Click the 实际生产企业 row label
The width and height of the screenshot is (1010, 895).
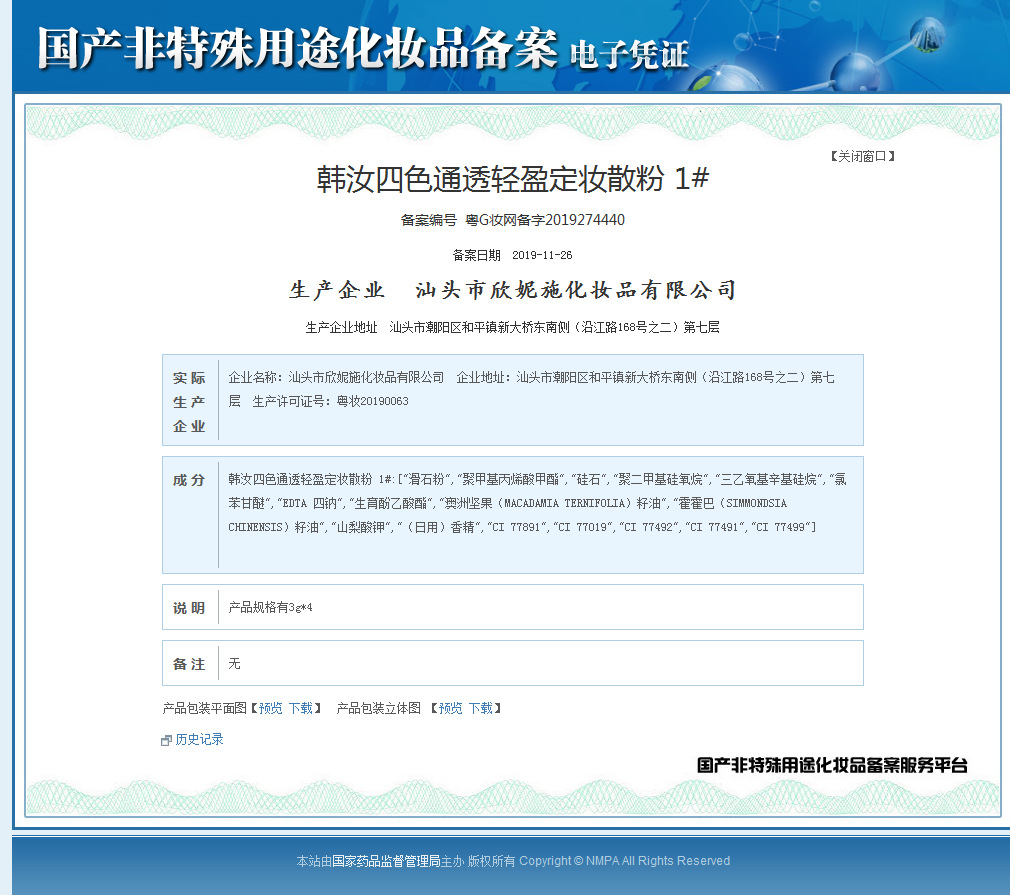[x=189, y=401]
